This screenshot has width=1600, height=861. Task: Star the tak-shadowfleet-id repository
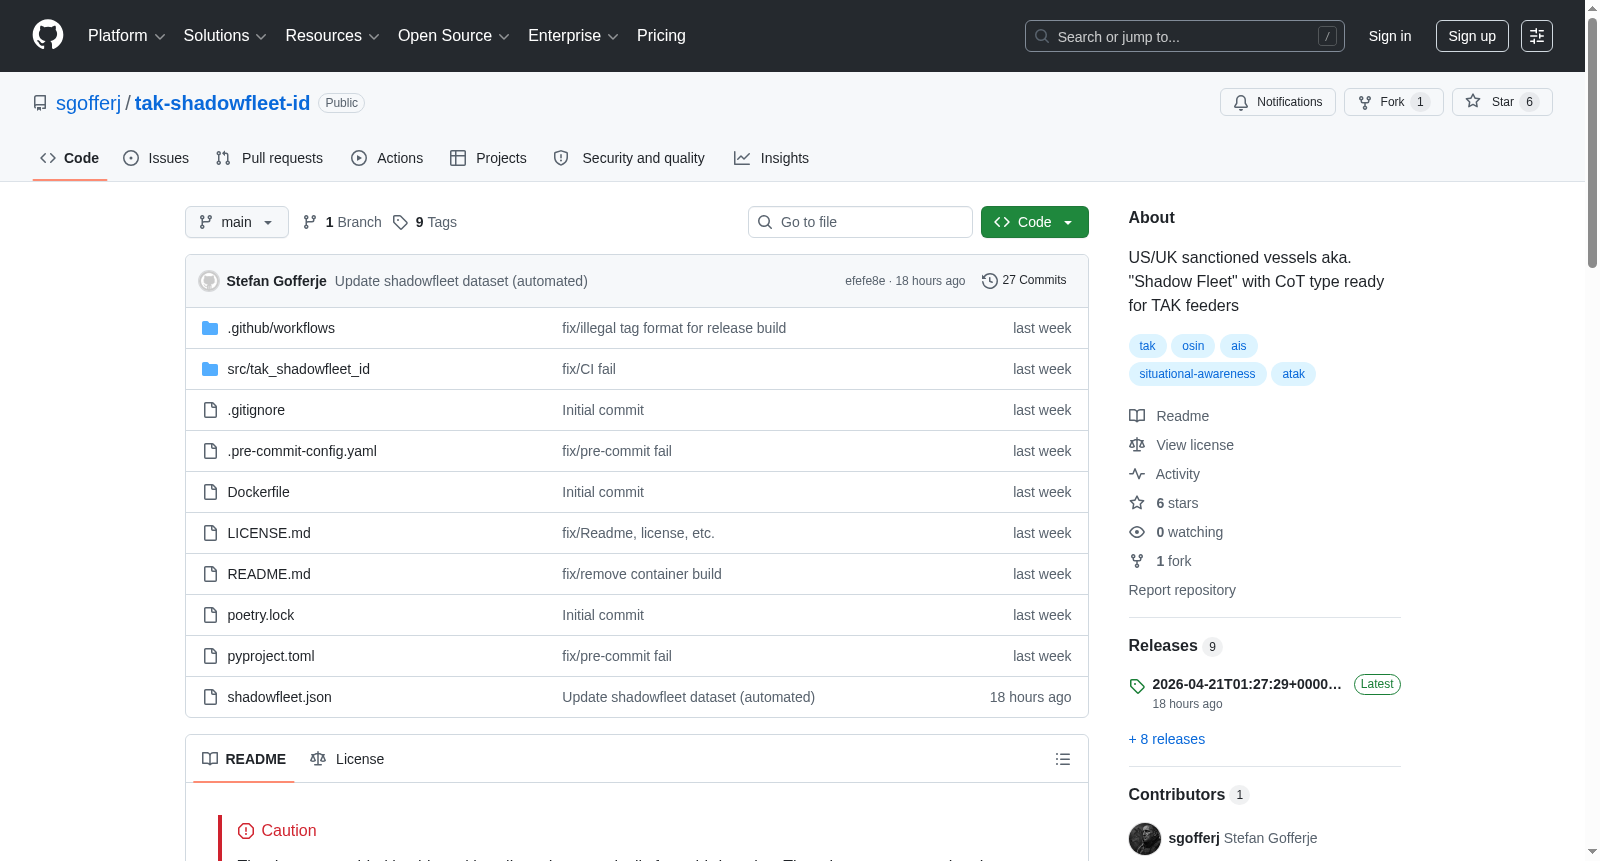click(1502, 102)
